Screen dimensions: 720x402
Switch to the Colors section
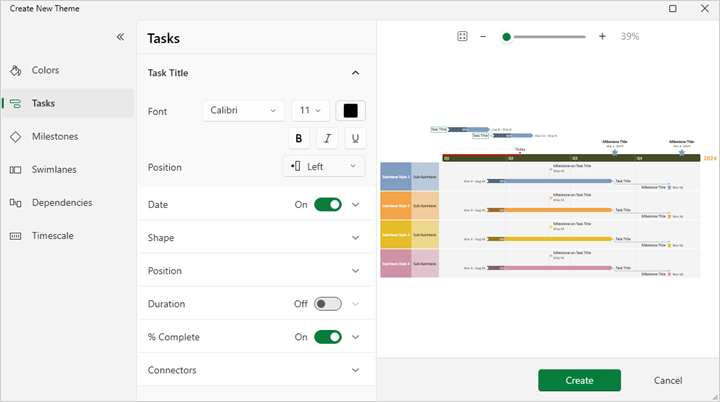pos(45,70)
